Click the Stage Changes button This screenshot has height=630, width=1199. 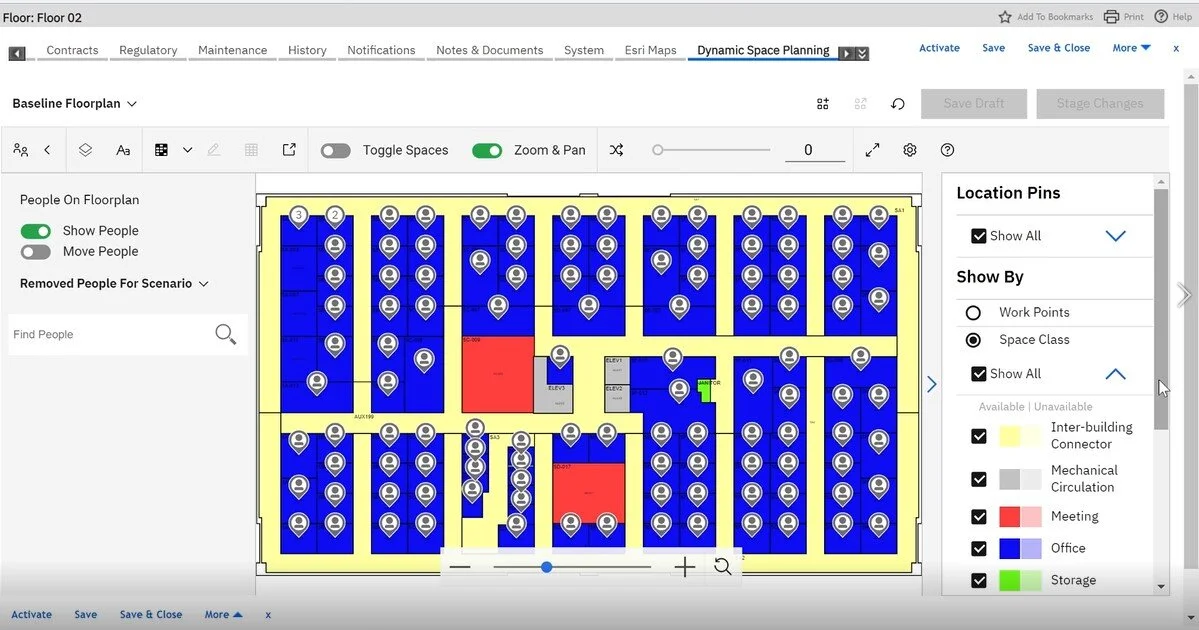click(x=1100, y=103)
